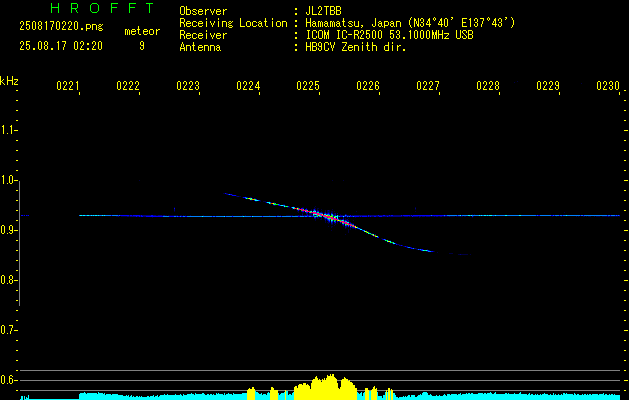Click the 0229 time marker

click(548, 86)
